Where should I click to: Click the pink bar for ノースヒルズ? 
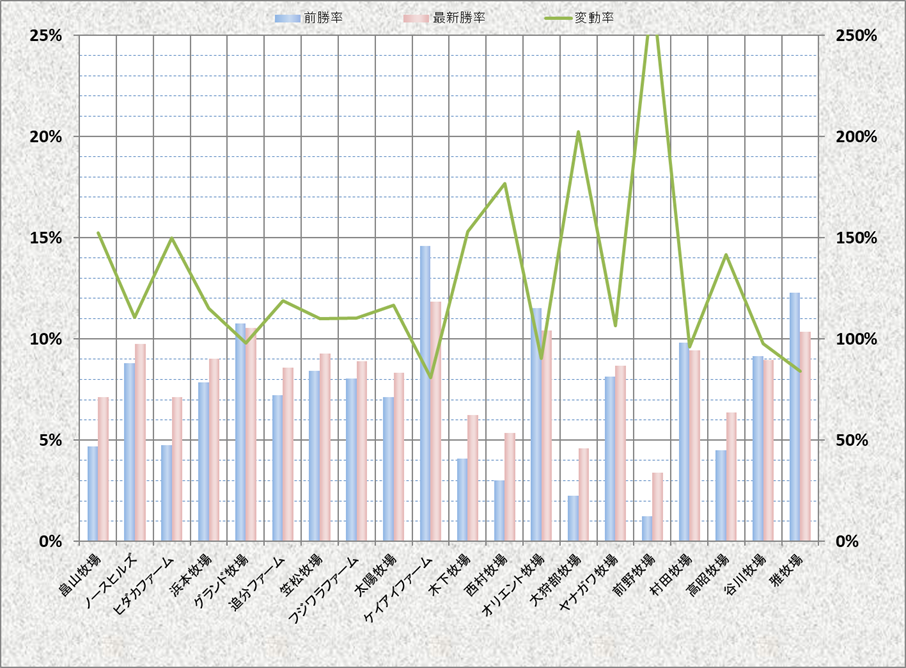tap(141, 442)
